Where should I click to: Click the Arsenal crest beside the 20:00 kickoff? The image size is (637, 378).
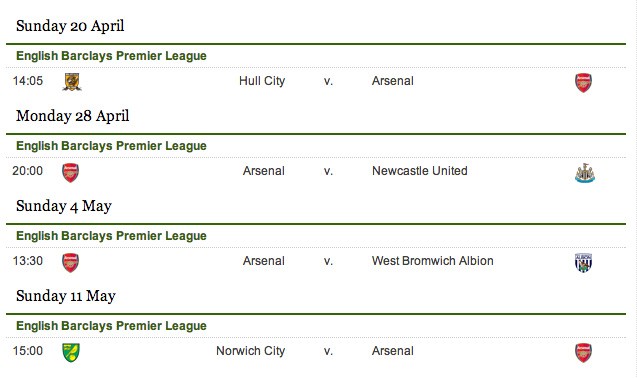pos(70,173)
